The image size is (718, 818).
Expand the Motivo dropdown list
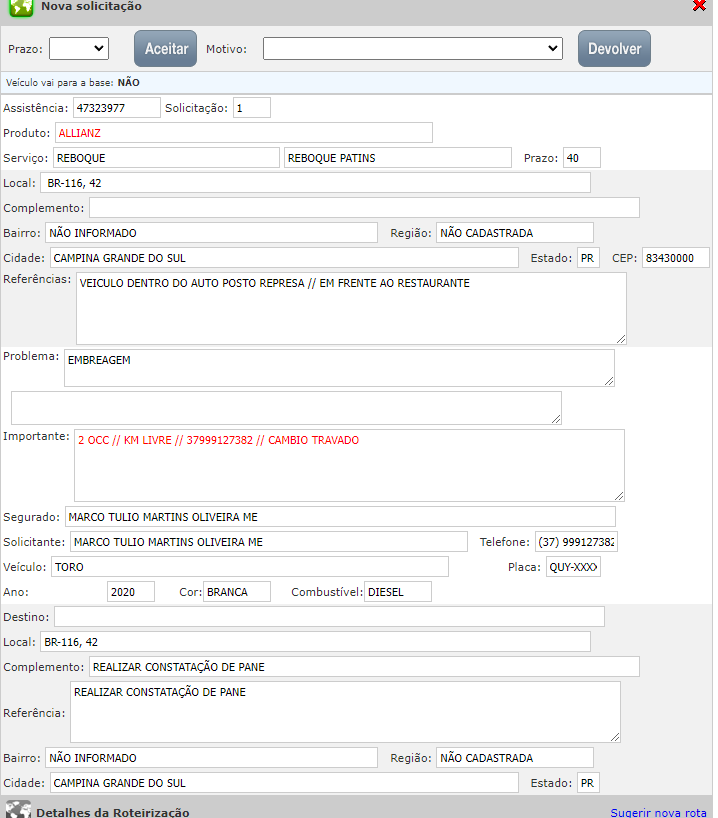tap(413, 48)
